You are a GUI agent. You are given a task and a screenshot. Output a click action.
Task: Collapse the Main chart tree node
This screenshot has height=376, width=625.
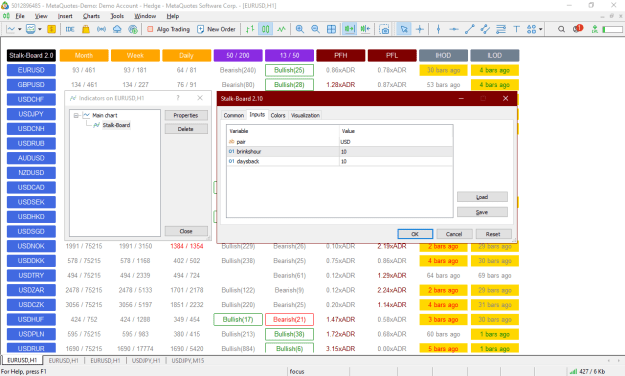77,116
